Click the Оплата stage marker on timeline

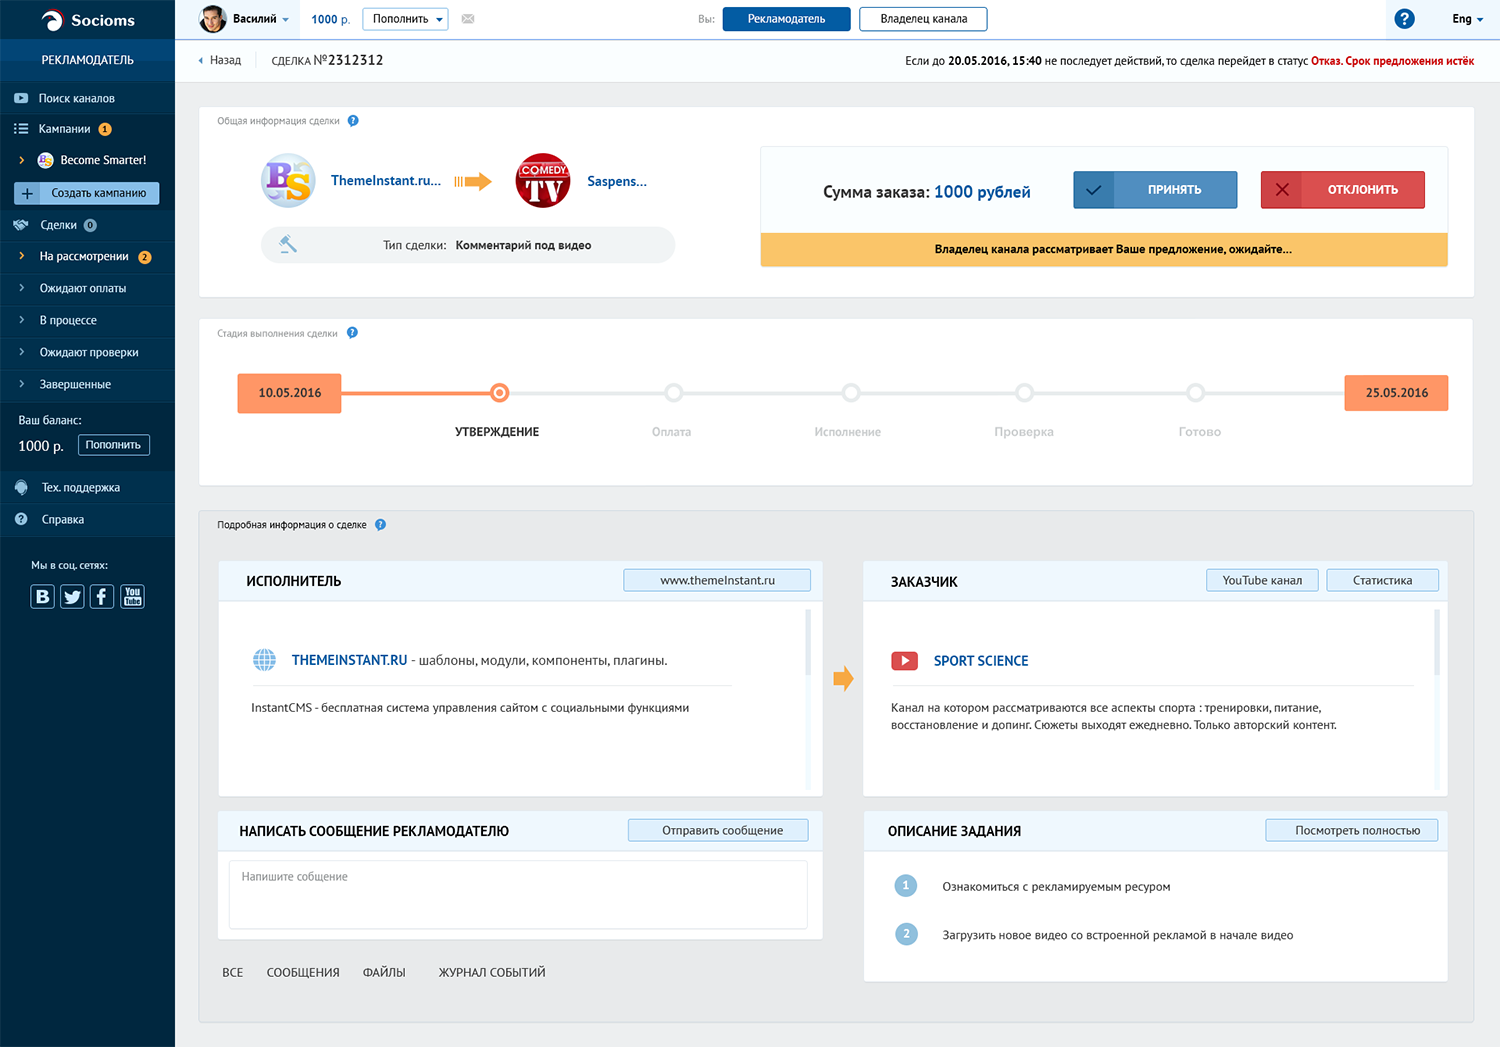674,393
